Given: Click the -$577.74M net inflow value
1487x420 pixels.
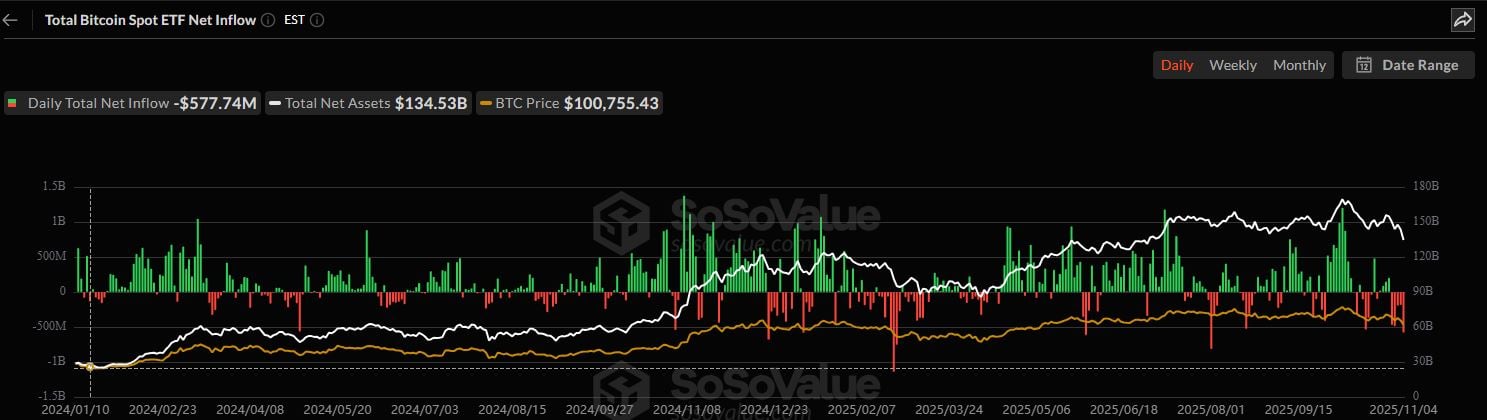Looking at the screenshot, I should click(x=215, y=103).
